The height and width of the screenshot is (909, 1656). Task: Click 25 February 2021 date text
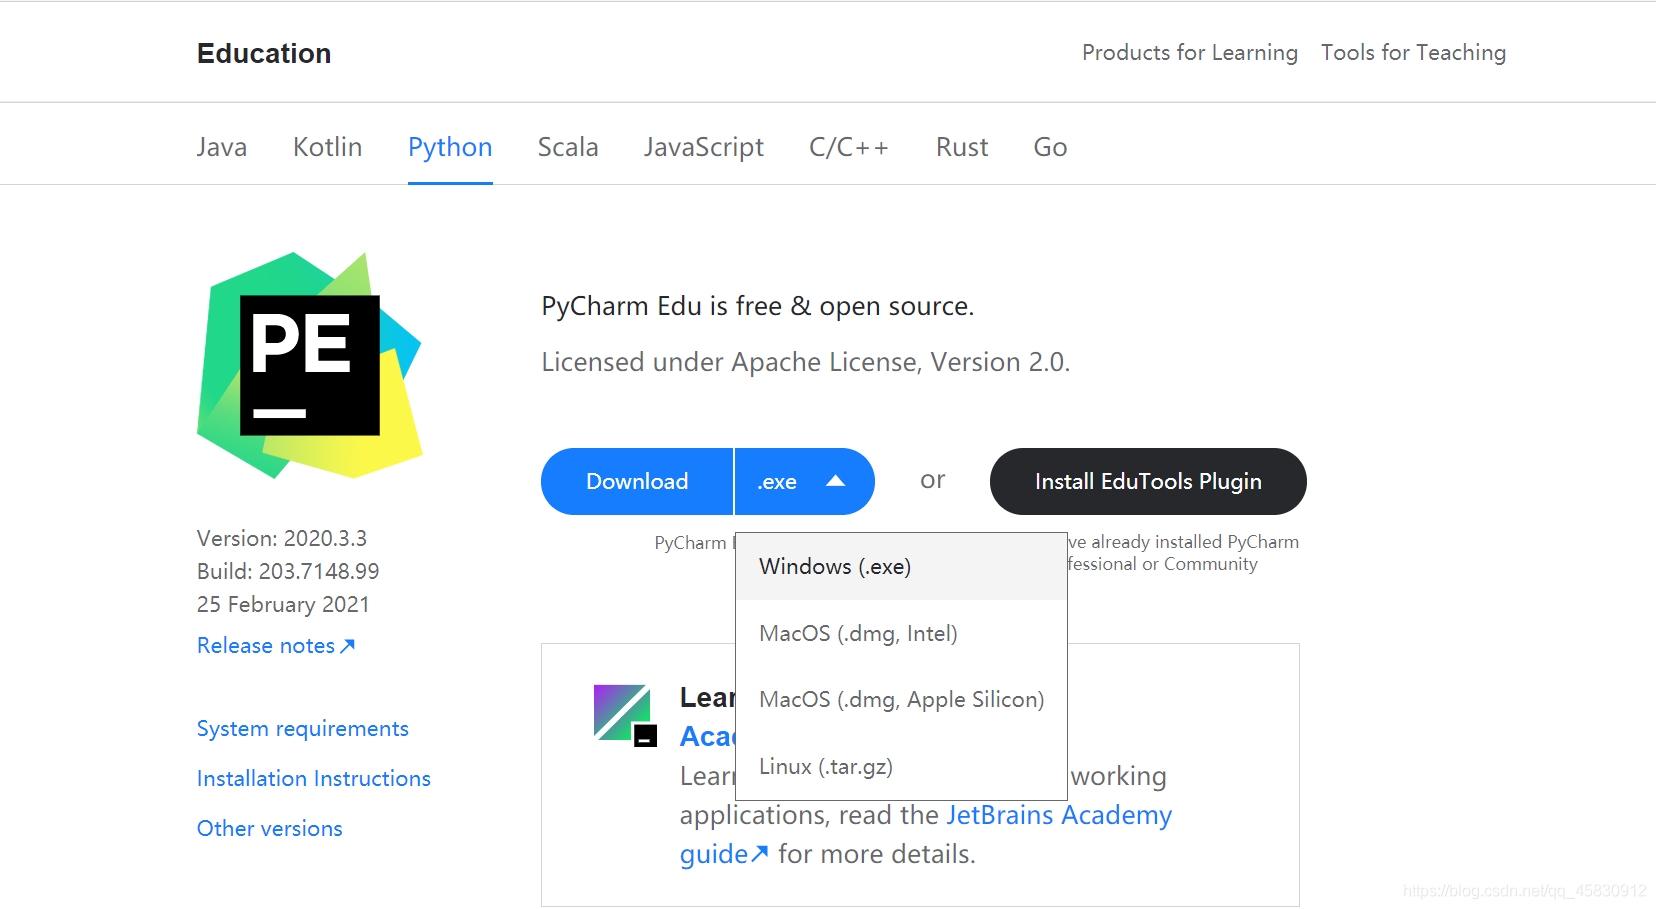pyautogui.click(x=283, y=604)
